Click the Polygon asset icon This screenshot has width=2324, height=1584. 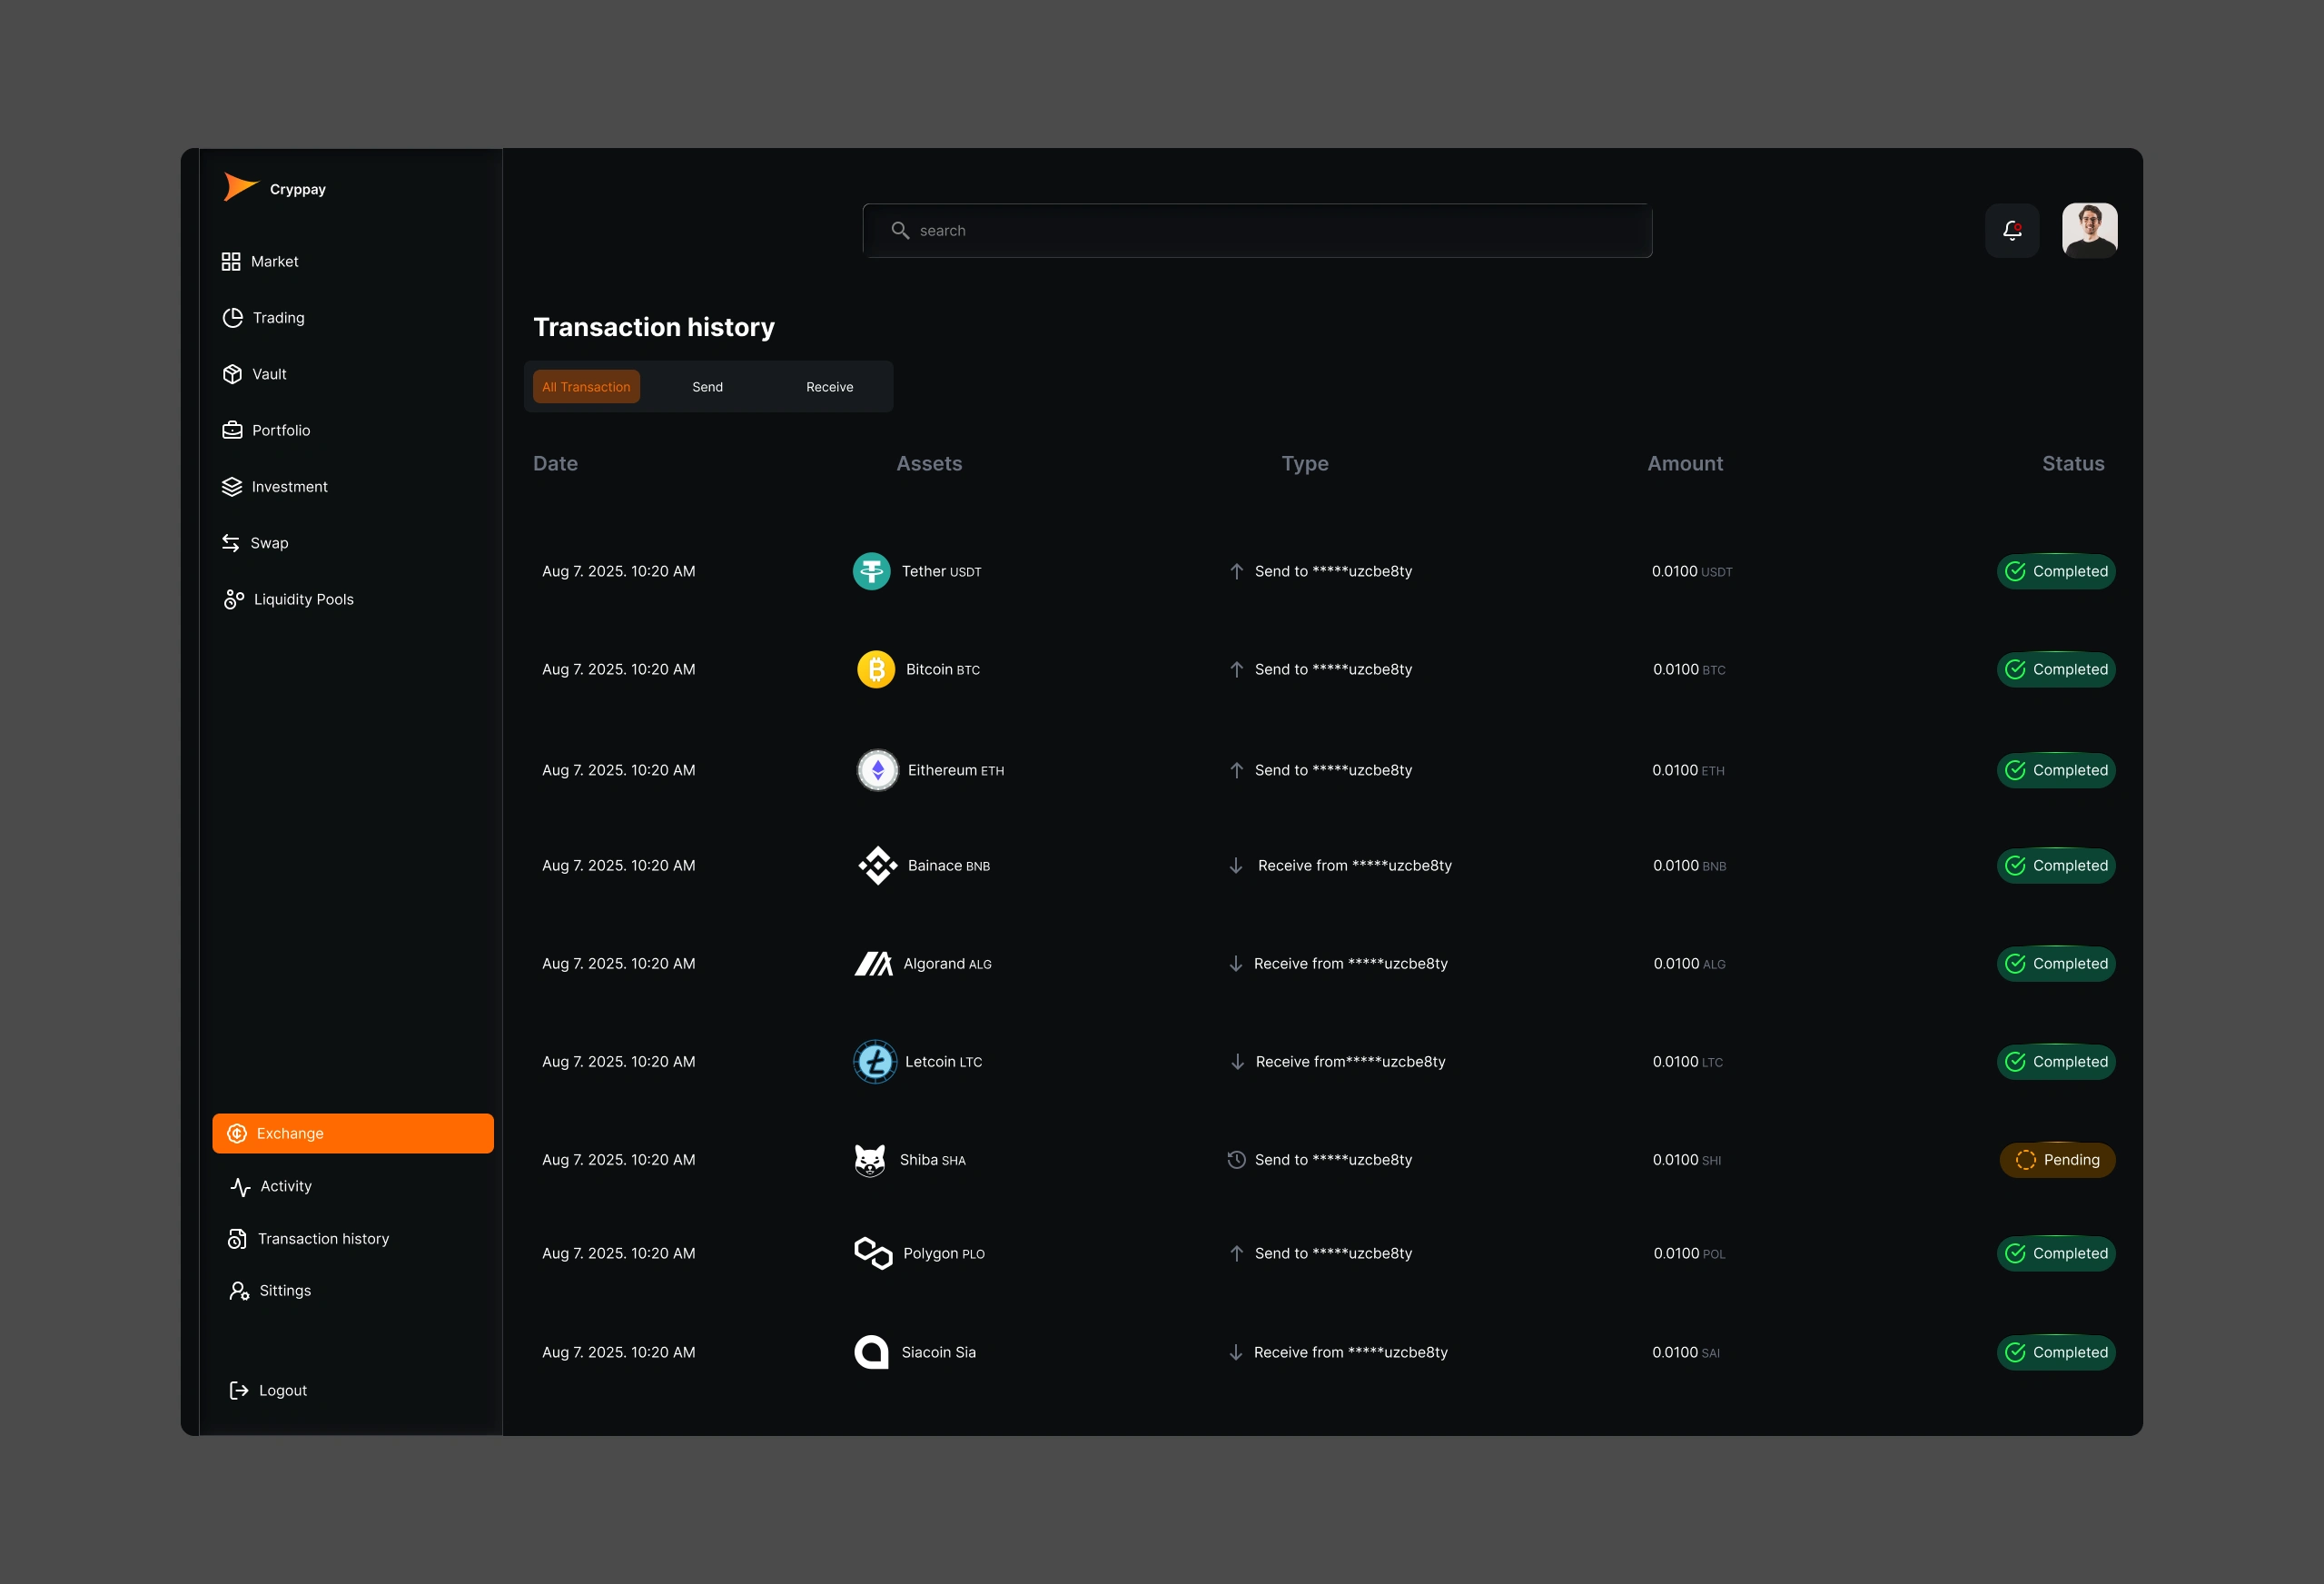click(x=873, y=1253)
